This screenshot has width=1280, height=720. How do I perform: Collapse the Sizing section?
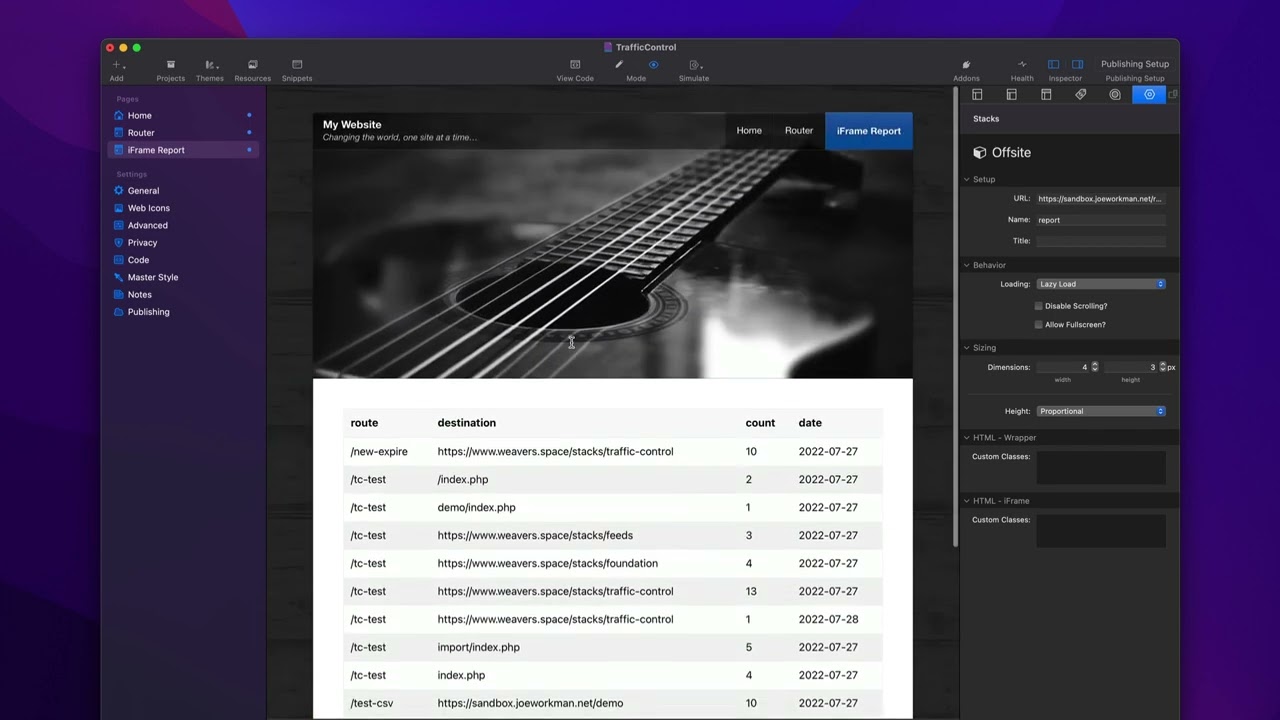967,348
